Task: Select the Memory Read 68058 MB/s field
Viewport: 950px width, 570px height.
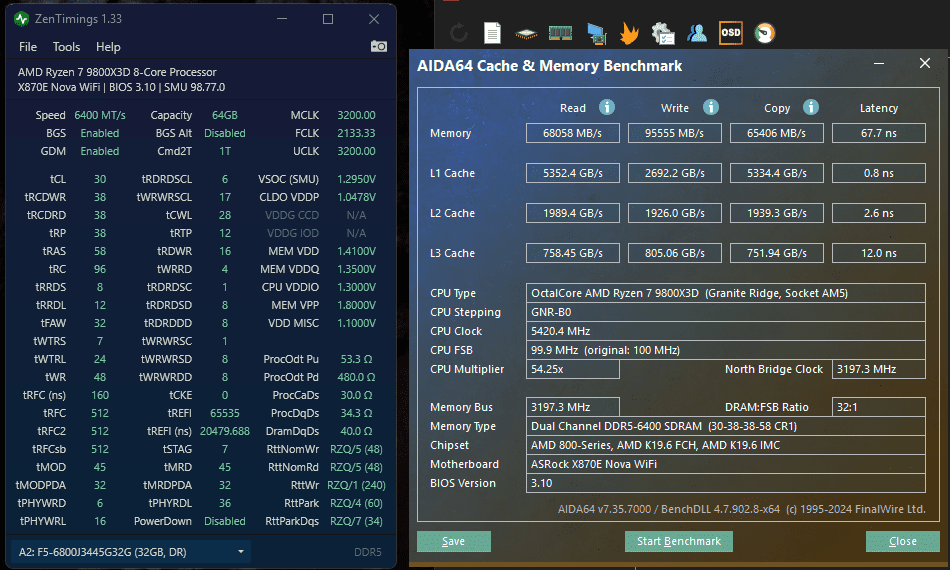Action: pos(573,133)
